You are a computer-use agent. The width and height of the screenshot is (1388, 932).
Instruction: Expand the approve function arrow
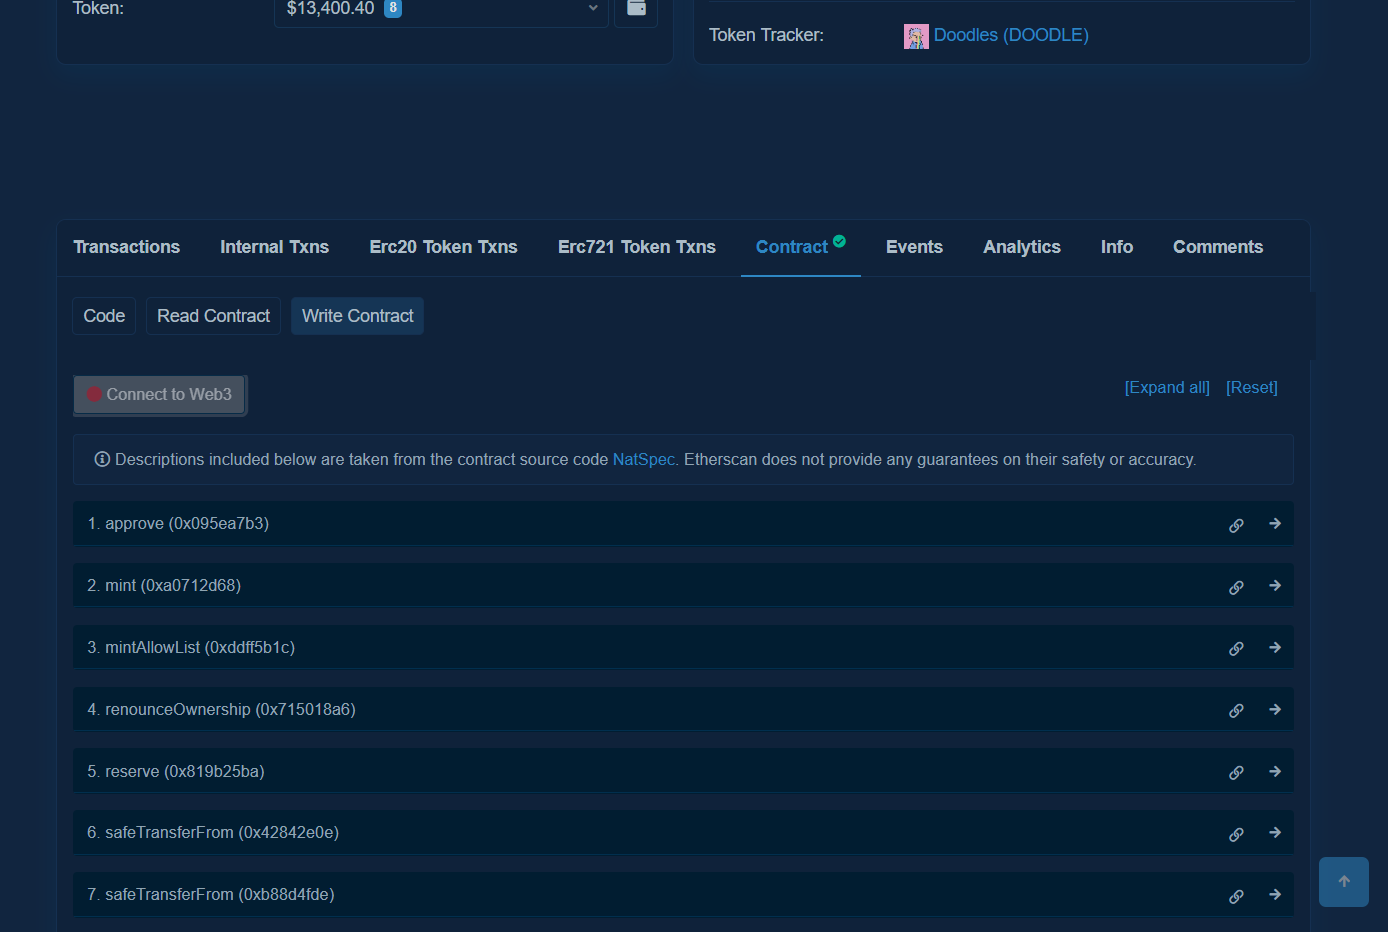click(1275, 523)
